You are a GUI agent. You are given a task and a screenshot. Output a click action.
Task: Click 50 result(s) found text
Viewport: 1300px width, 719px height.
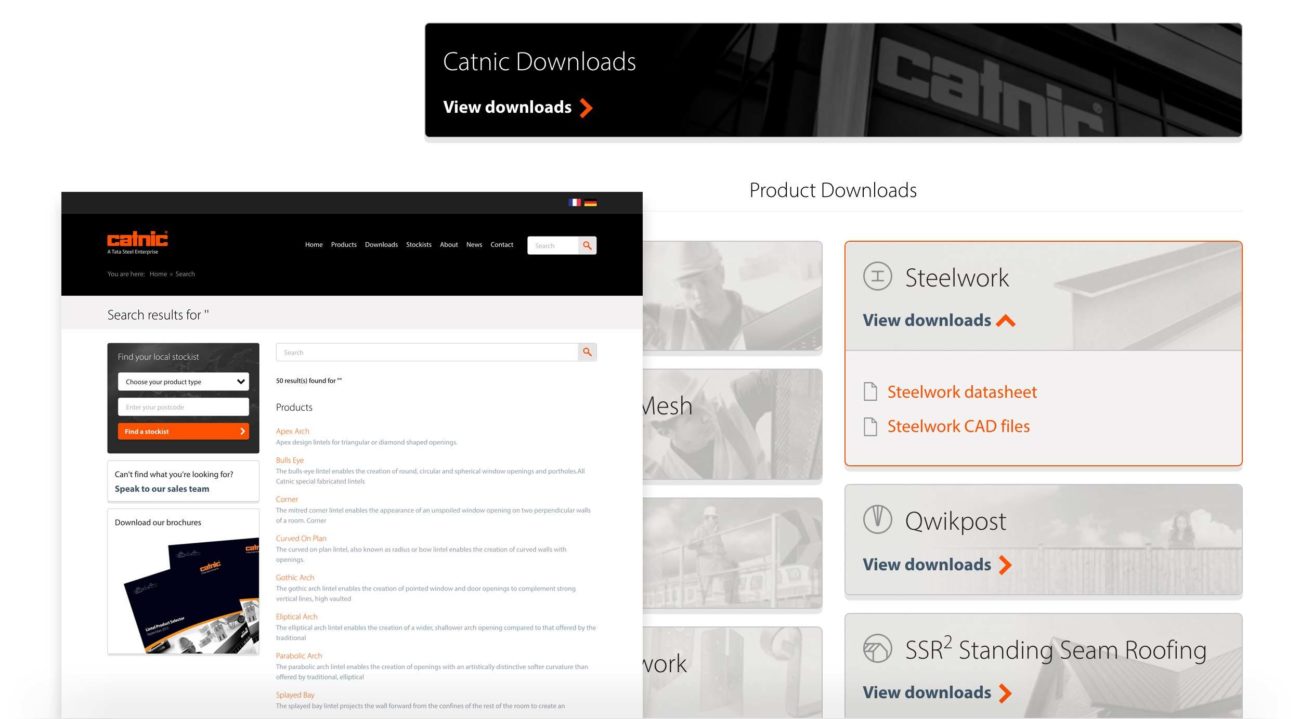(309, 381)
